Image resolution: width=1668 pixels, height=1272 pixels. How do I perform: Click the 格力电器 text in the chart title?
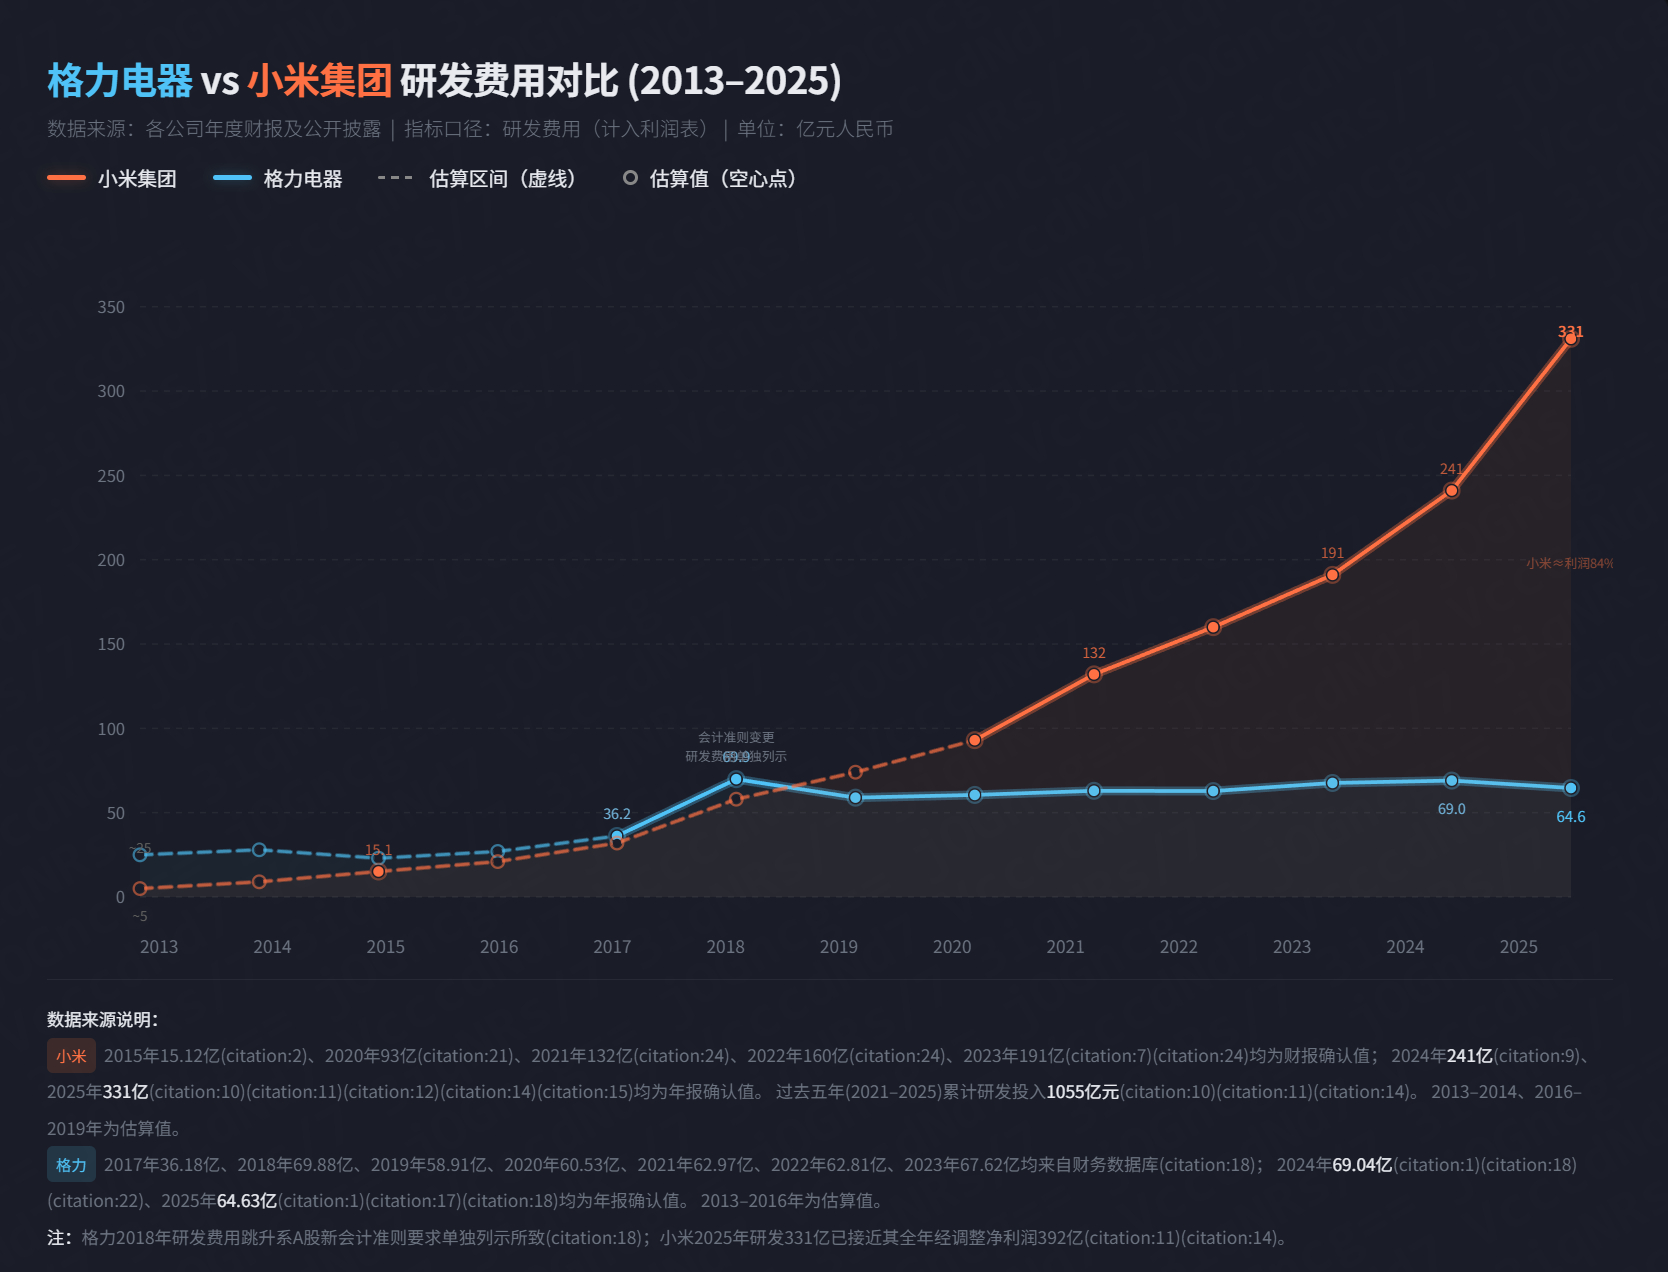tap(120, 81)
